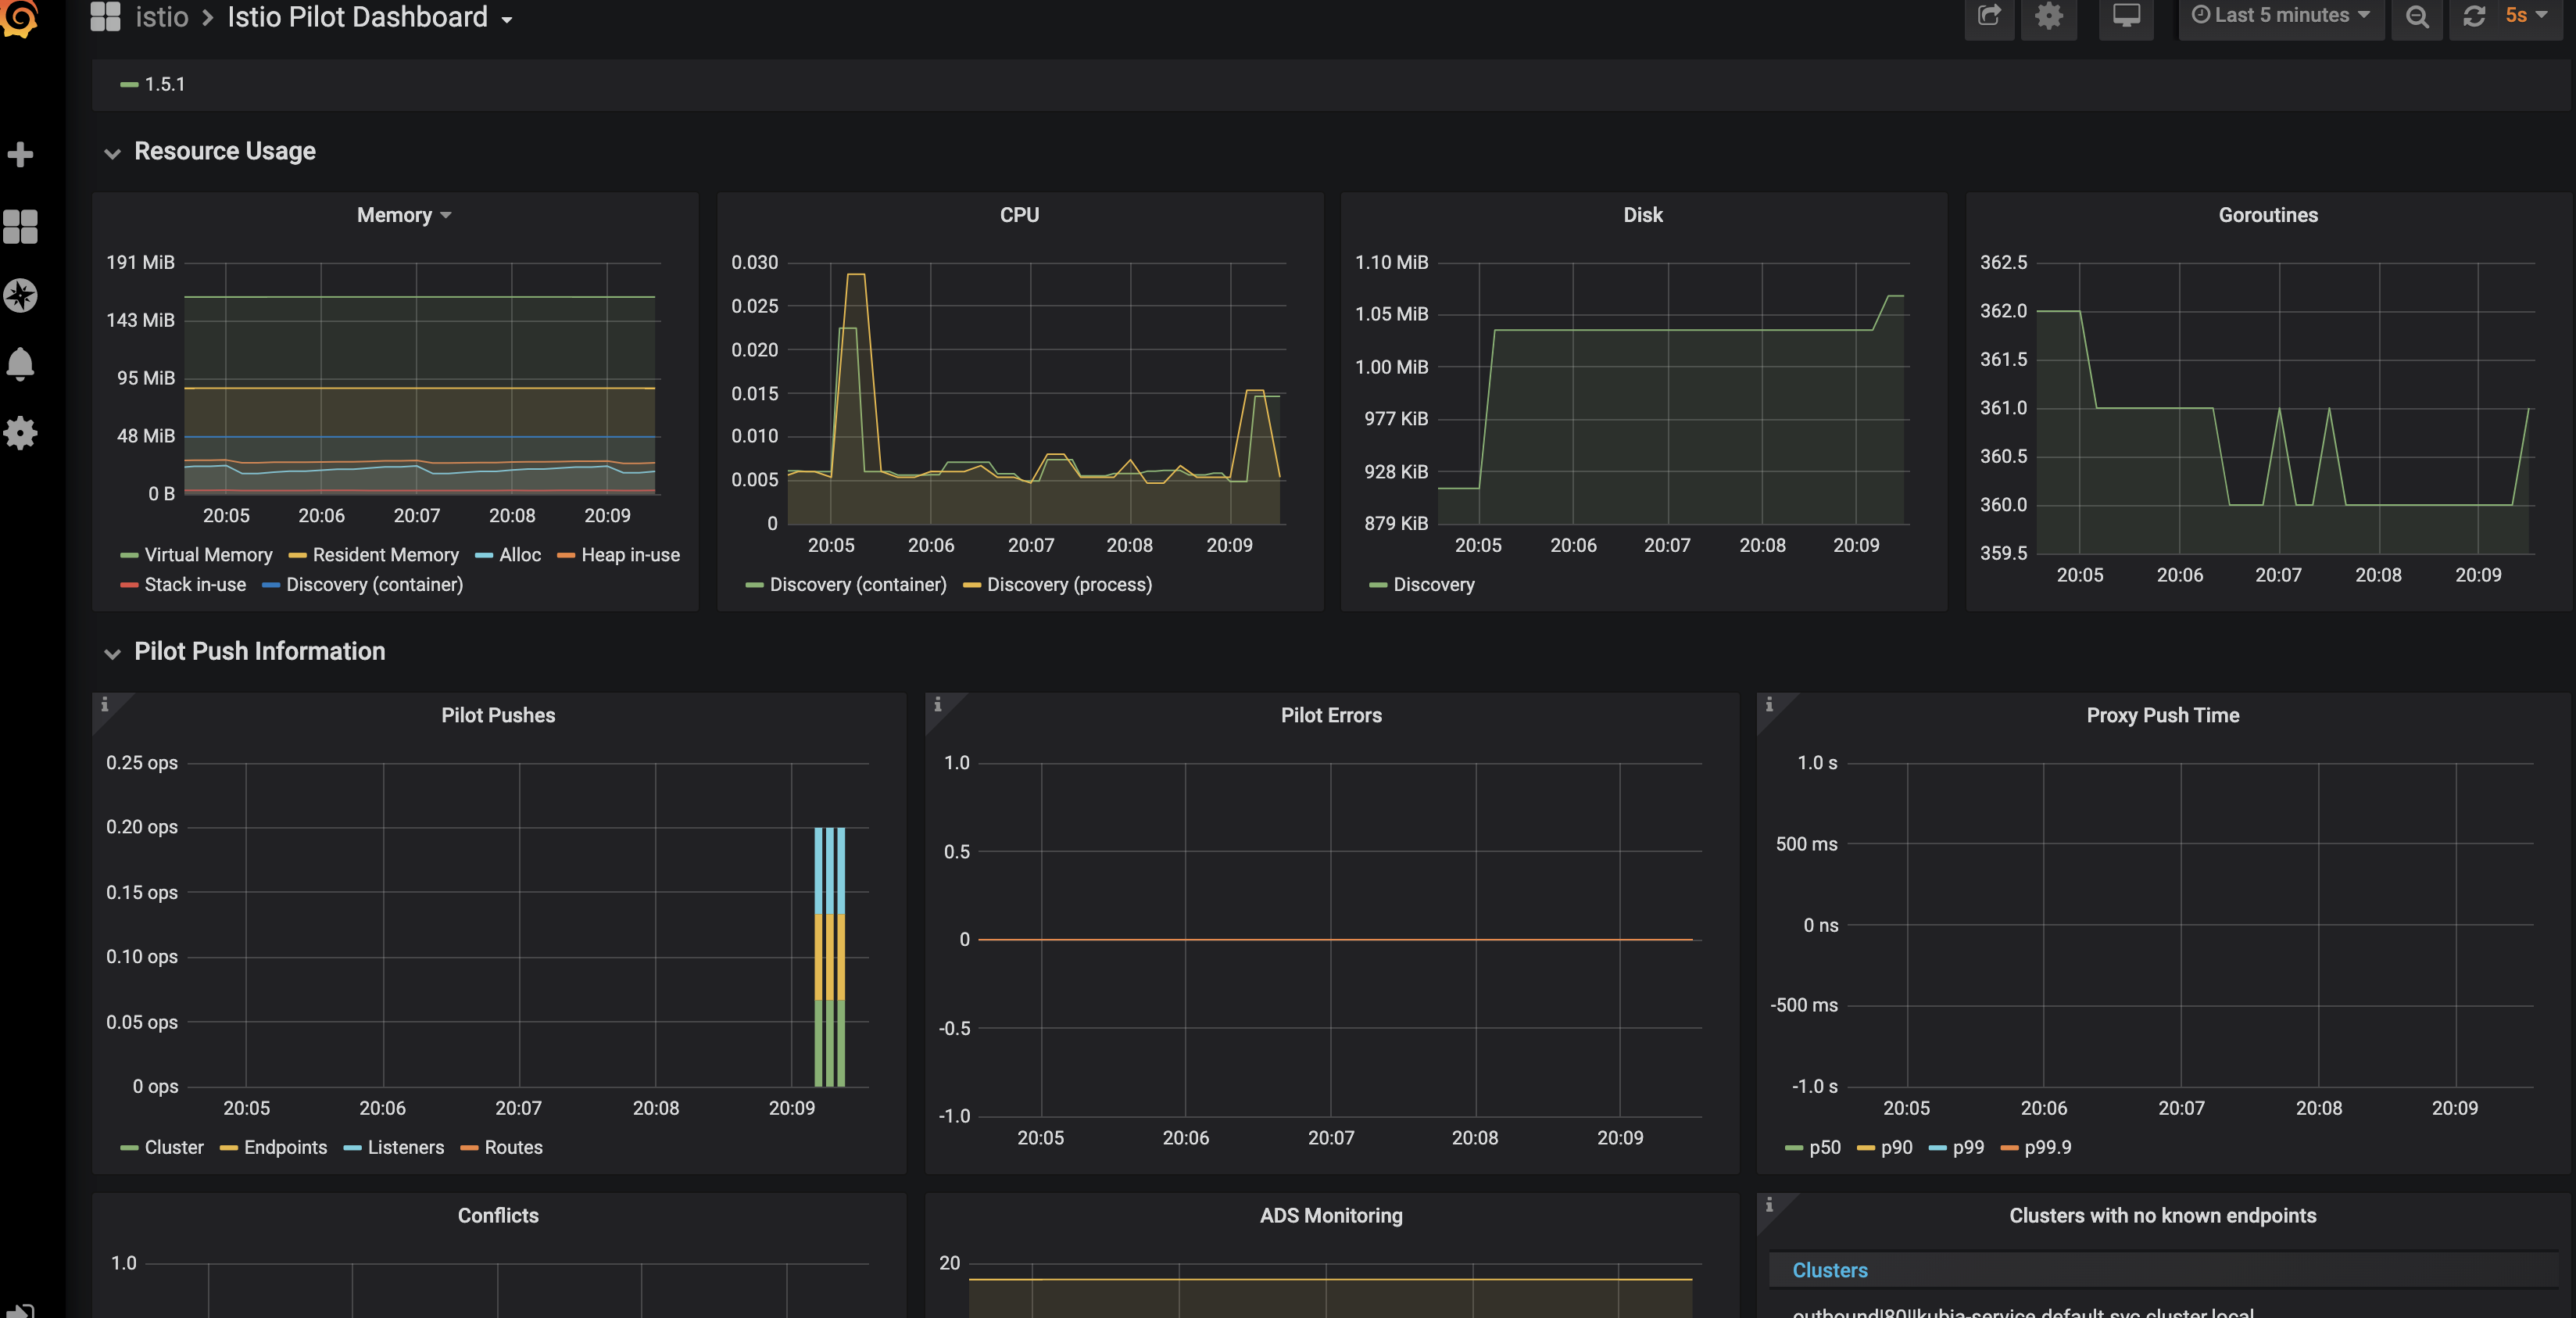Viewport: 2576px width, 1318px height.
Task: Click the istio breadcrumb folder link
Action: (x=162, y=16)
